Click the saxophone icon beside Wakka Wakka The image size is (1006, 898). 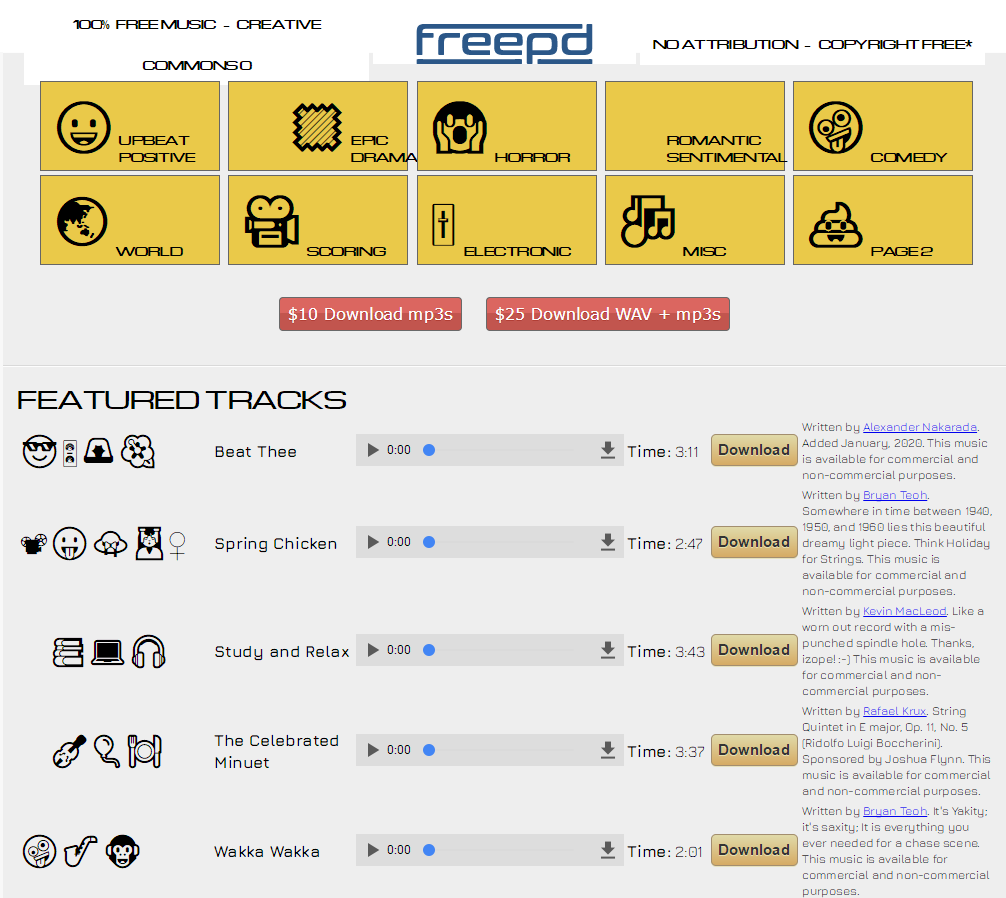81,851
